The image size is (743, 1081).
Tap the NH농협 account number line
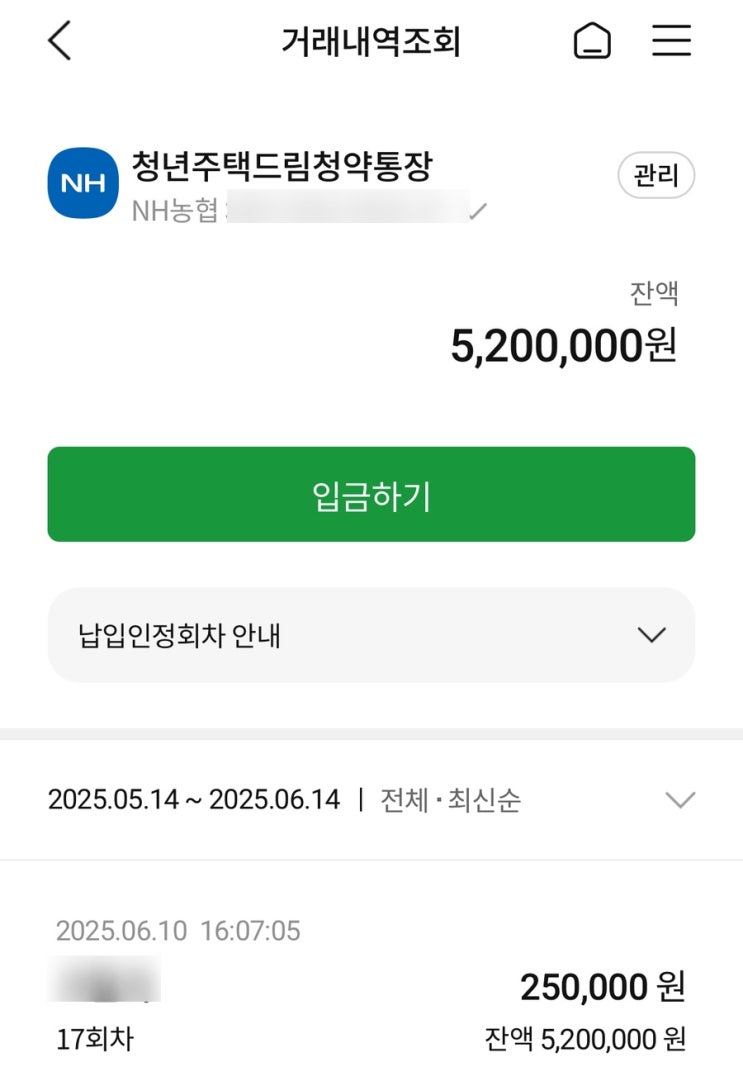(300, 212)
